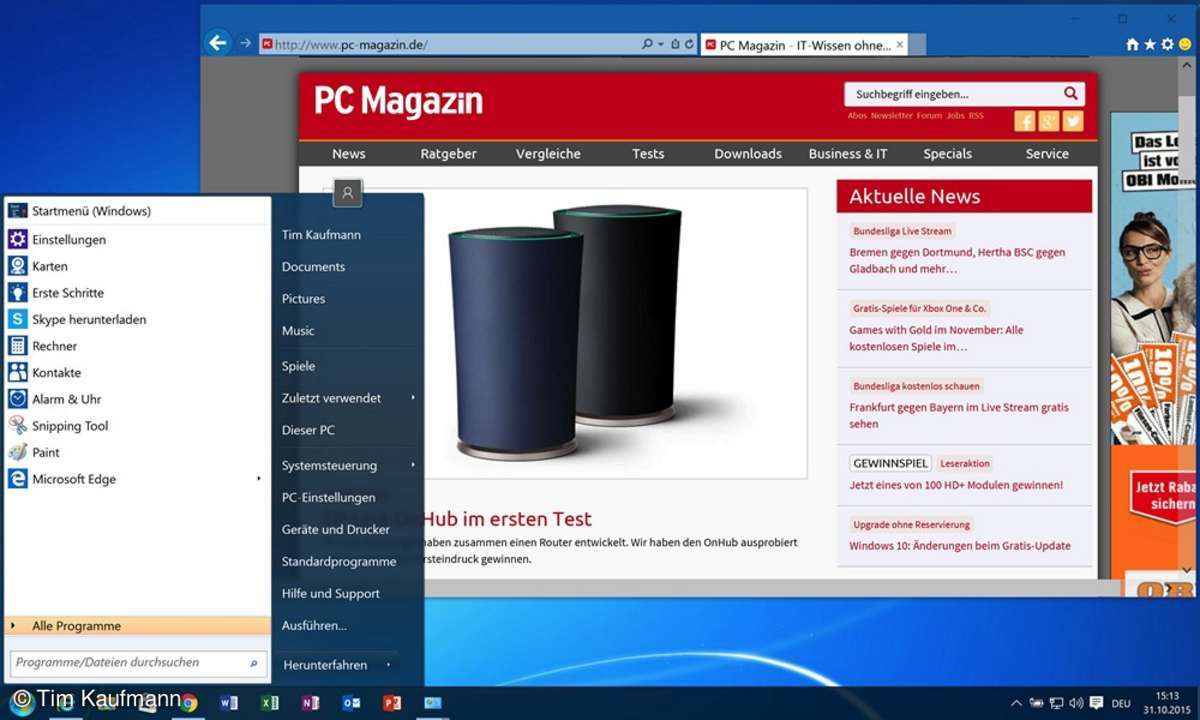Open the News navigation menu

pos(349,153)
